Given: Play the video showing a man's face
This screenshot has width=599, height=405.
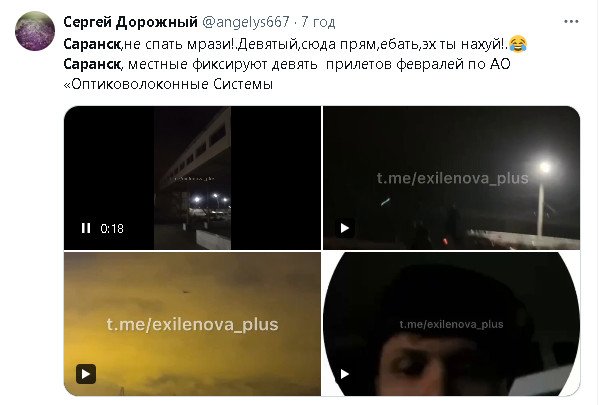Looking at the screenshot, I should click(345, 374).
